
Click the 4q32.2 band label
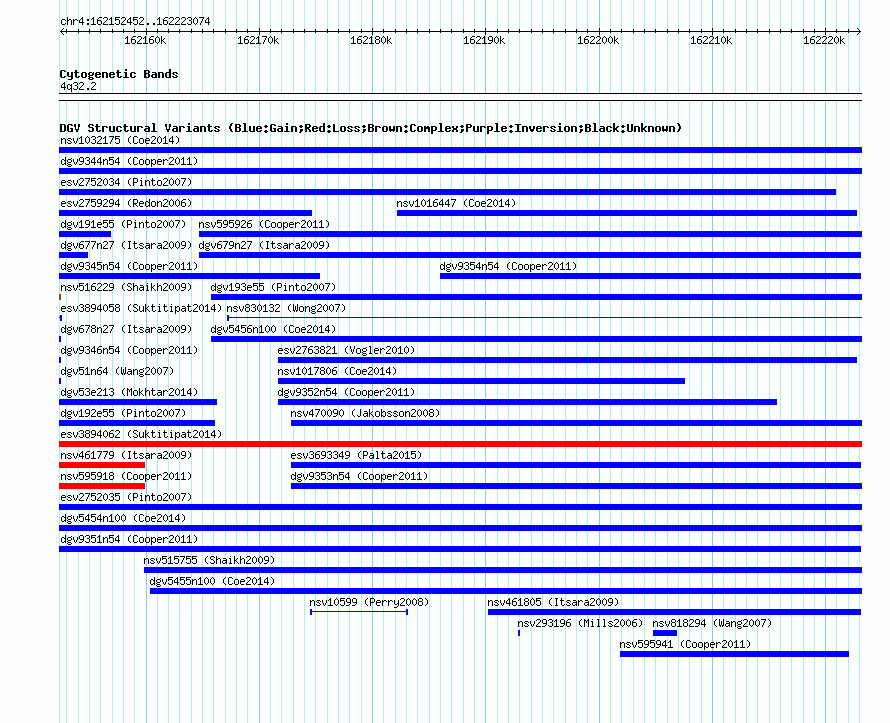coord(78,86)
